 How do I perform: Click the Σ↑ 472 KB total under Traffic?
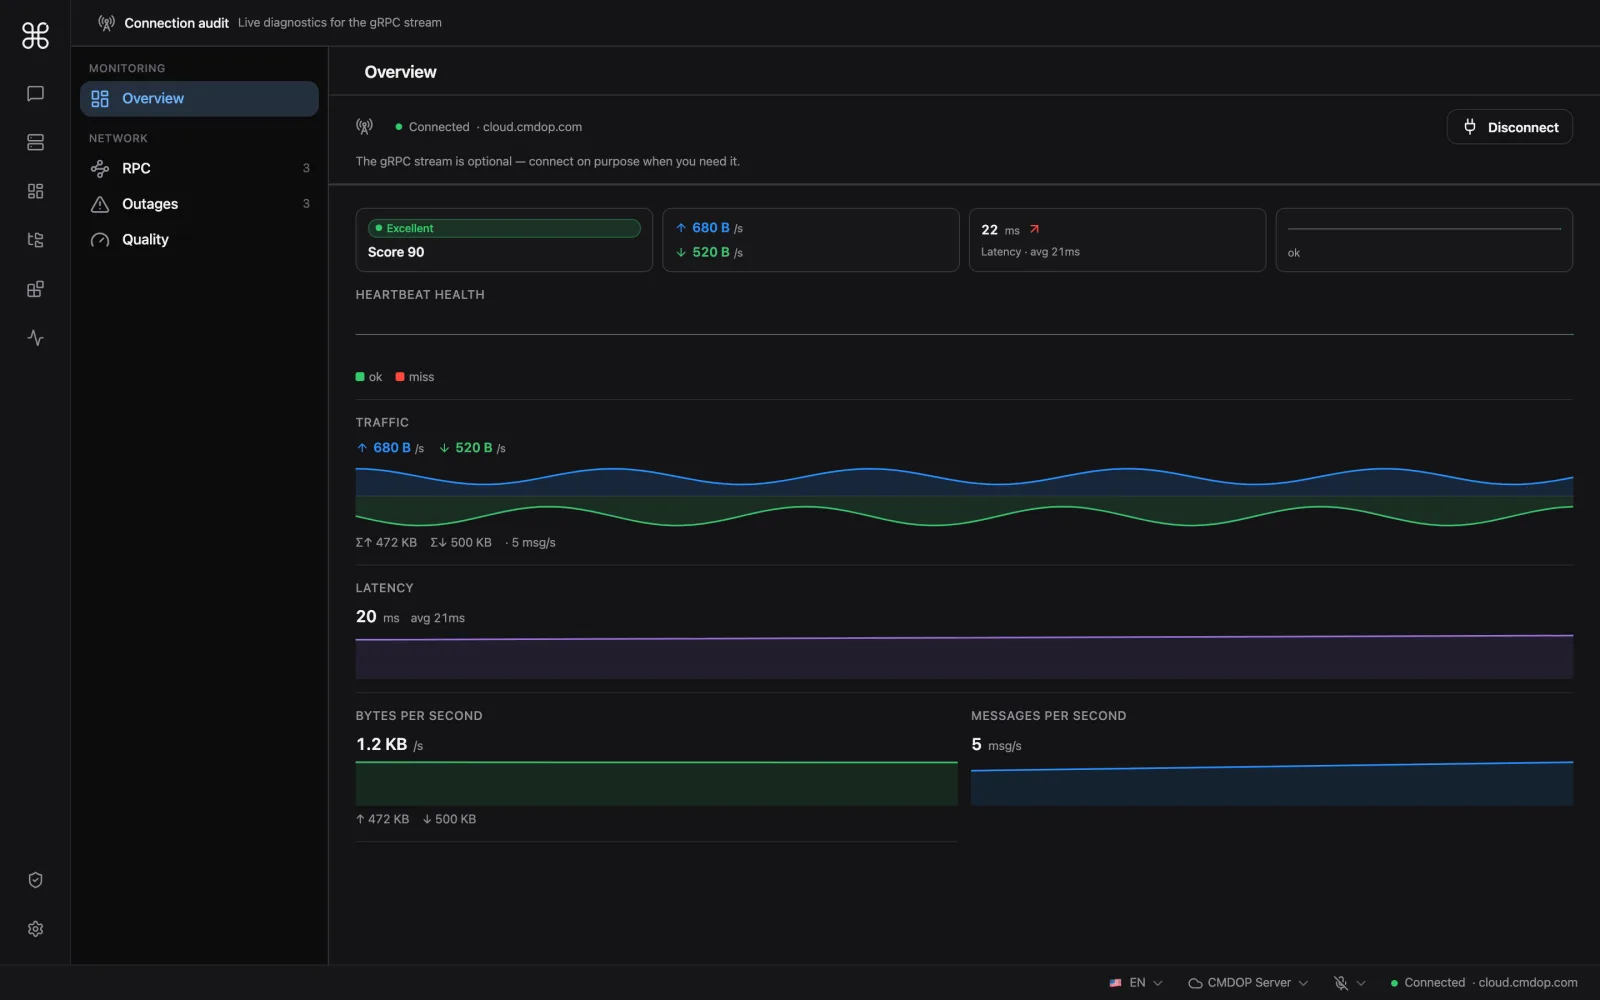pyautogui.click(x=386, y=543)
